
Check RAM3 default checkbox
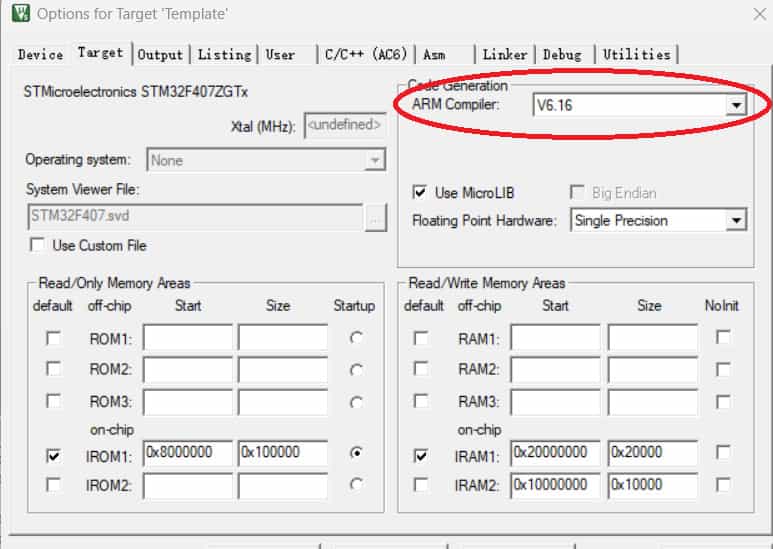(x=421, y=401)
